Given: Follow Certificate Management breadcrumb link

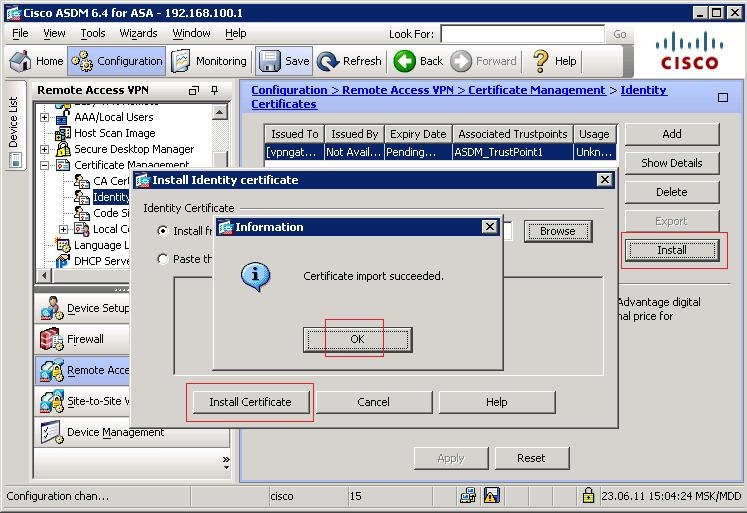Looking at the screenshot, I should (x=537, y=90).
